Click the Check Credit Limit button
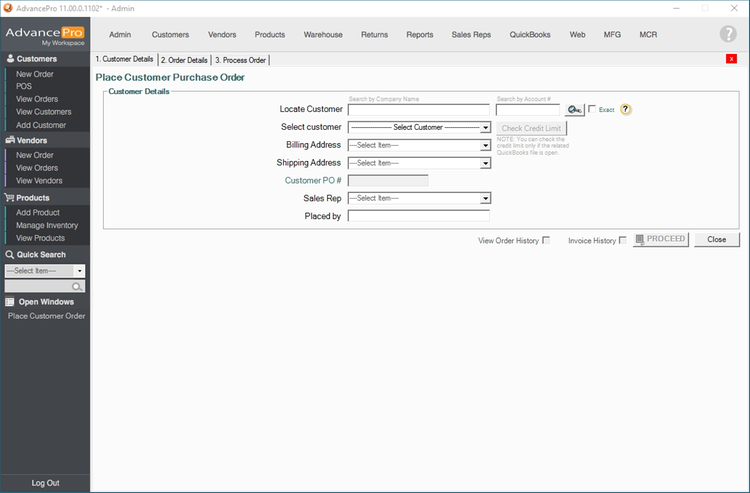The height and width of the screenshot is (493, 750). [x=531, y=128]
